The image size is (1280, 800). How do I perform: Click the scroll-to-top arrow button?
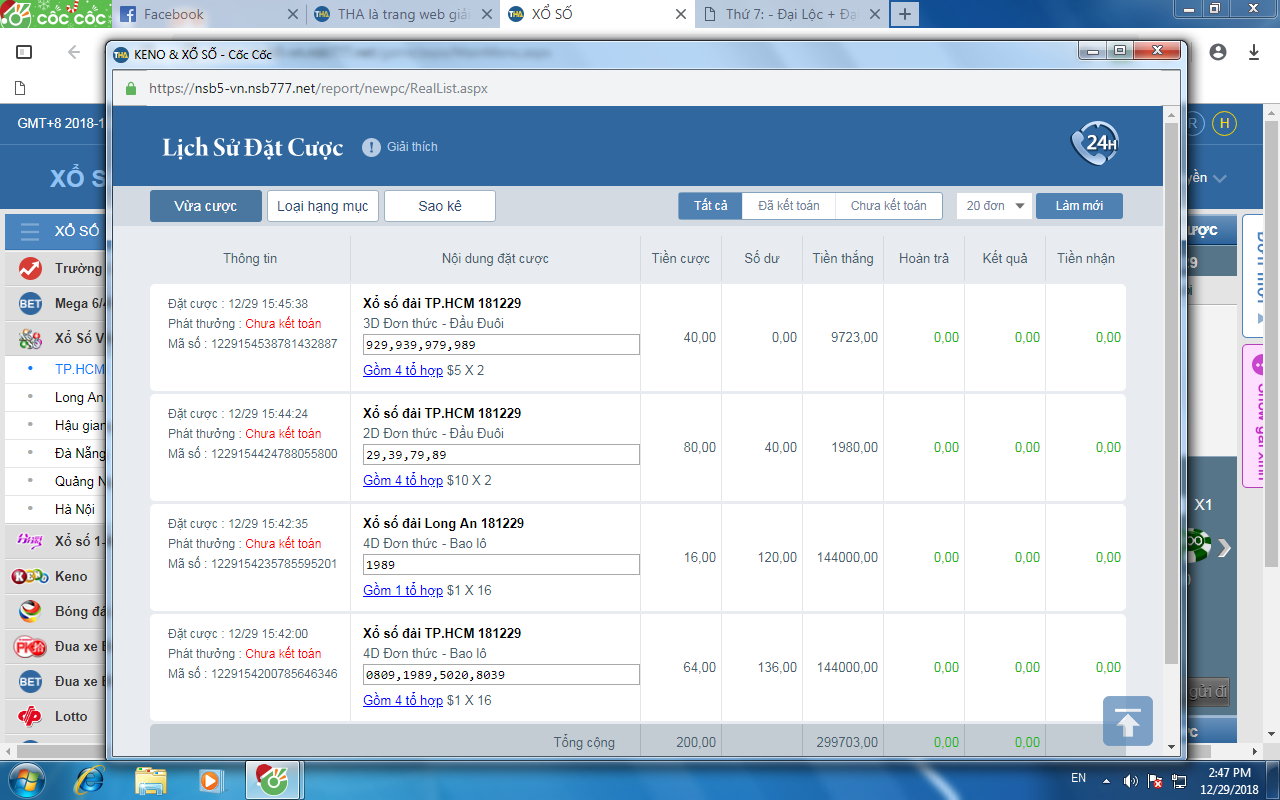pos(1127,721)
